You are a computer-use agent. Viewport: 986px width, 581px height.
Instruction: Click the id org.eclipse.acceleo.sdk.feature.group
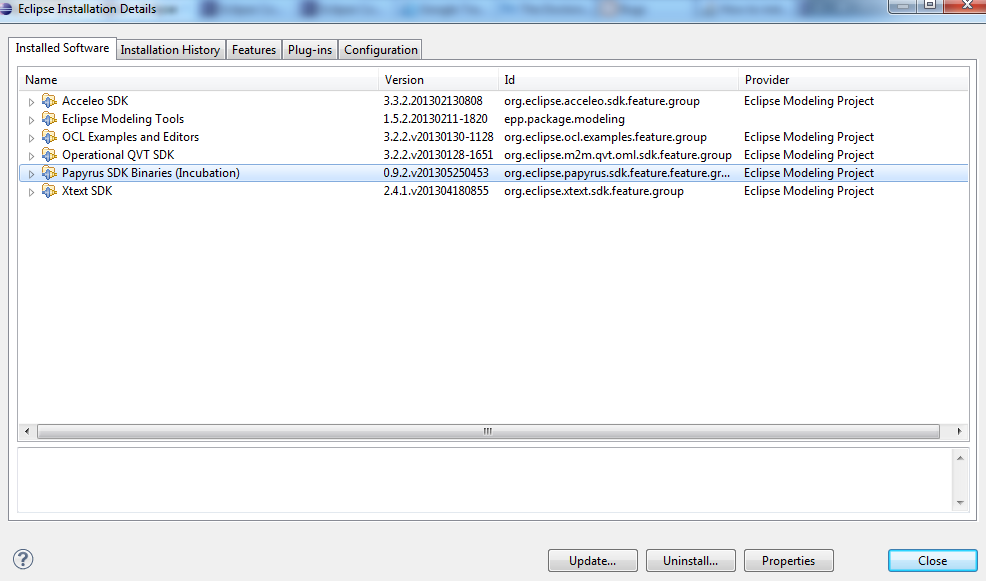tap(602, 101)
